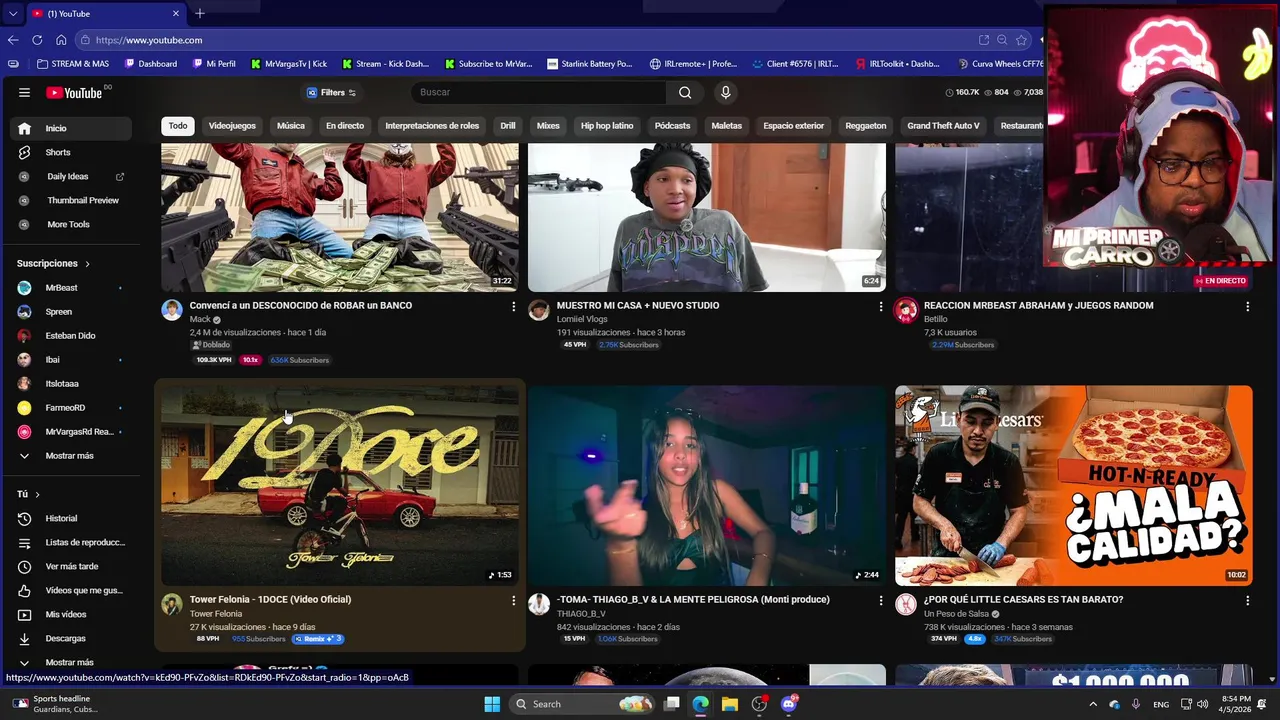Select the Música filter chip
The image size is (1280, 720).
click(291, 126)
